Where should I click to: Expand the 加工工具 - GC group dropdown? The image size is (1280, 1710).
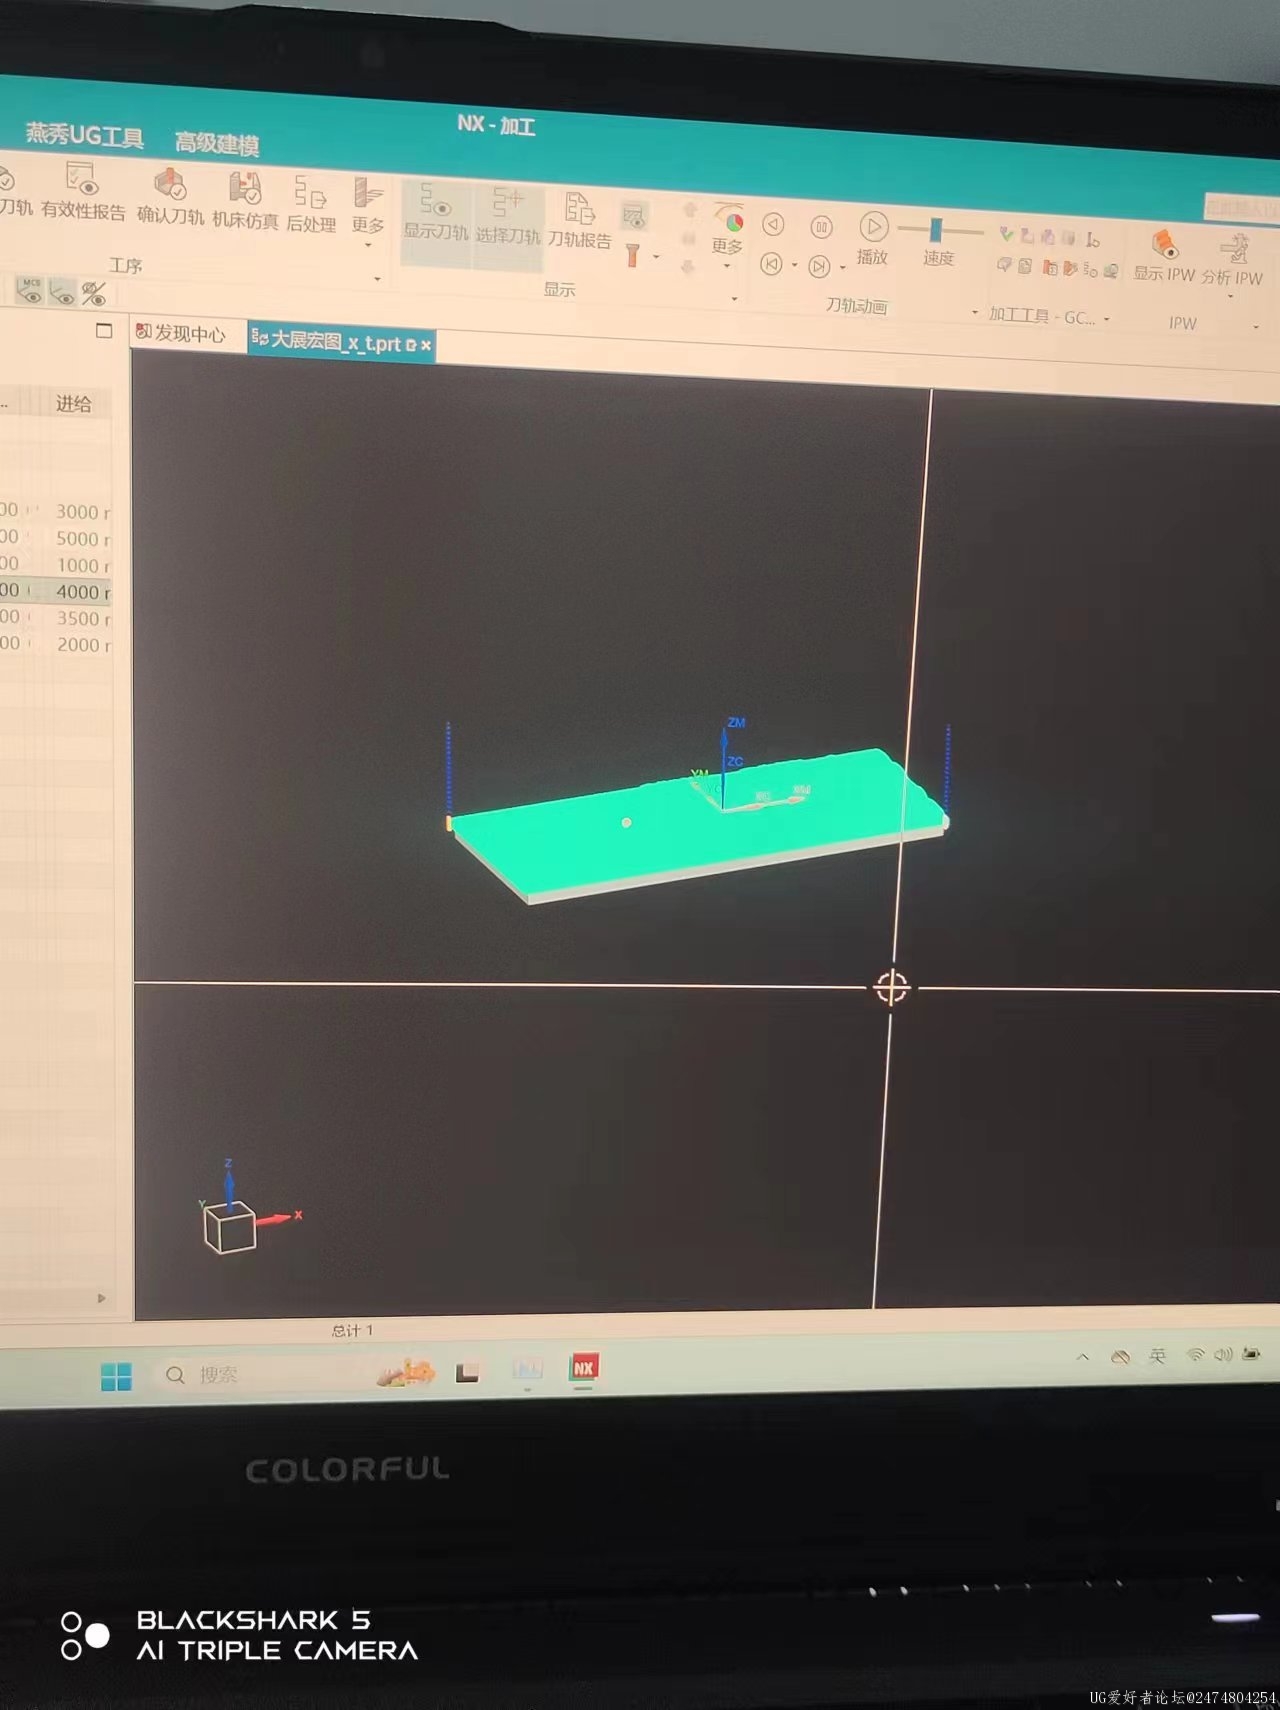(1107, 319)
